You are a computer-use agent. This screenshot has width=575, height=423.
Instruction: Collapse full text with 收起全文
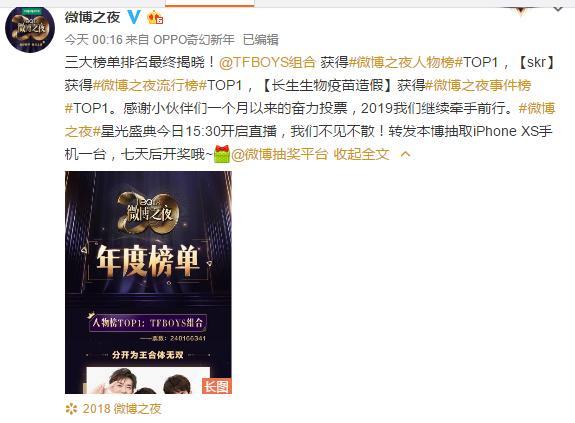362,154
